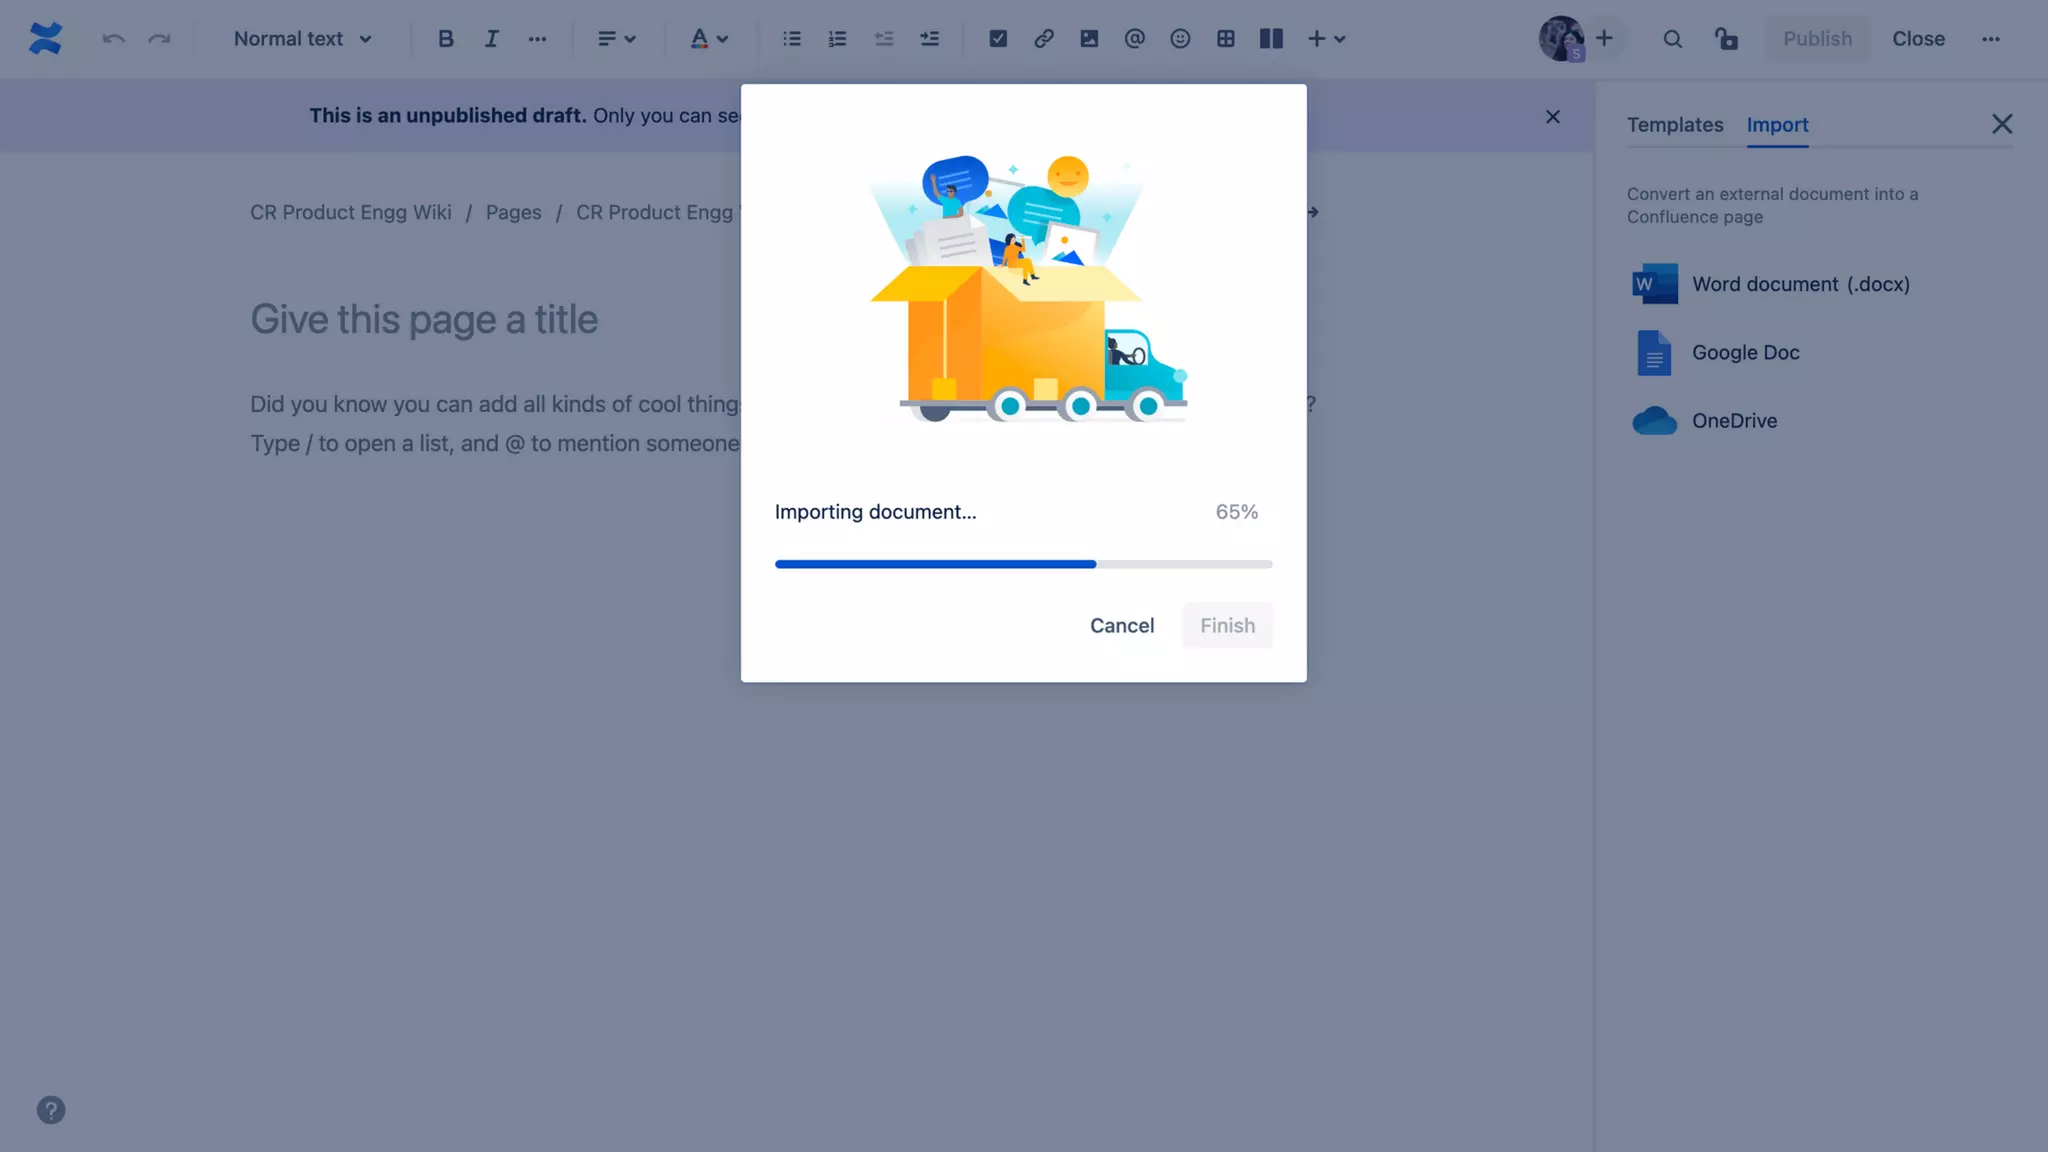Click the Confluence logo icon
This screenshot has width=2048, height=1152.
tap(46, 39)
